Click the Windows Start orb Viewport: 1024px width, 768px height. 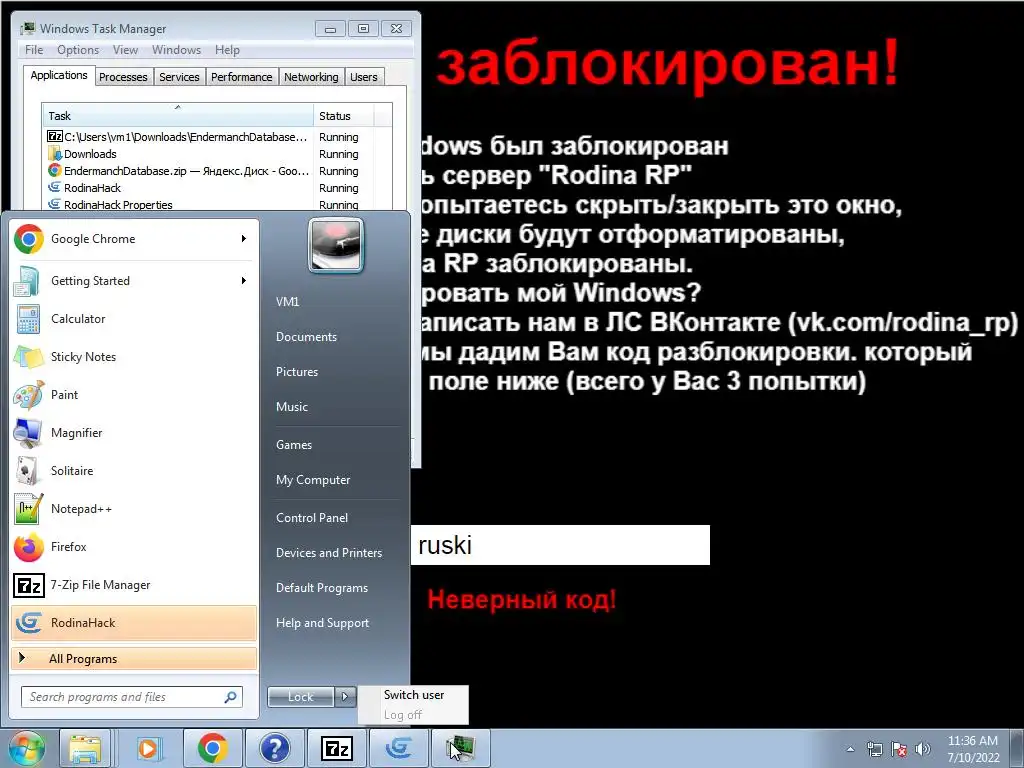(x=27, y=748)
